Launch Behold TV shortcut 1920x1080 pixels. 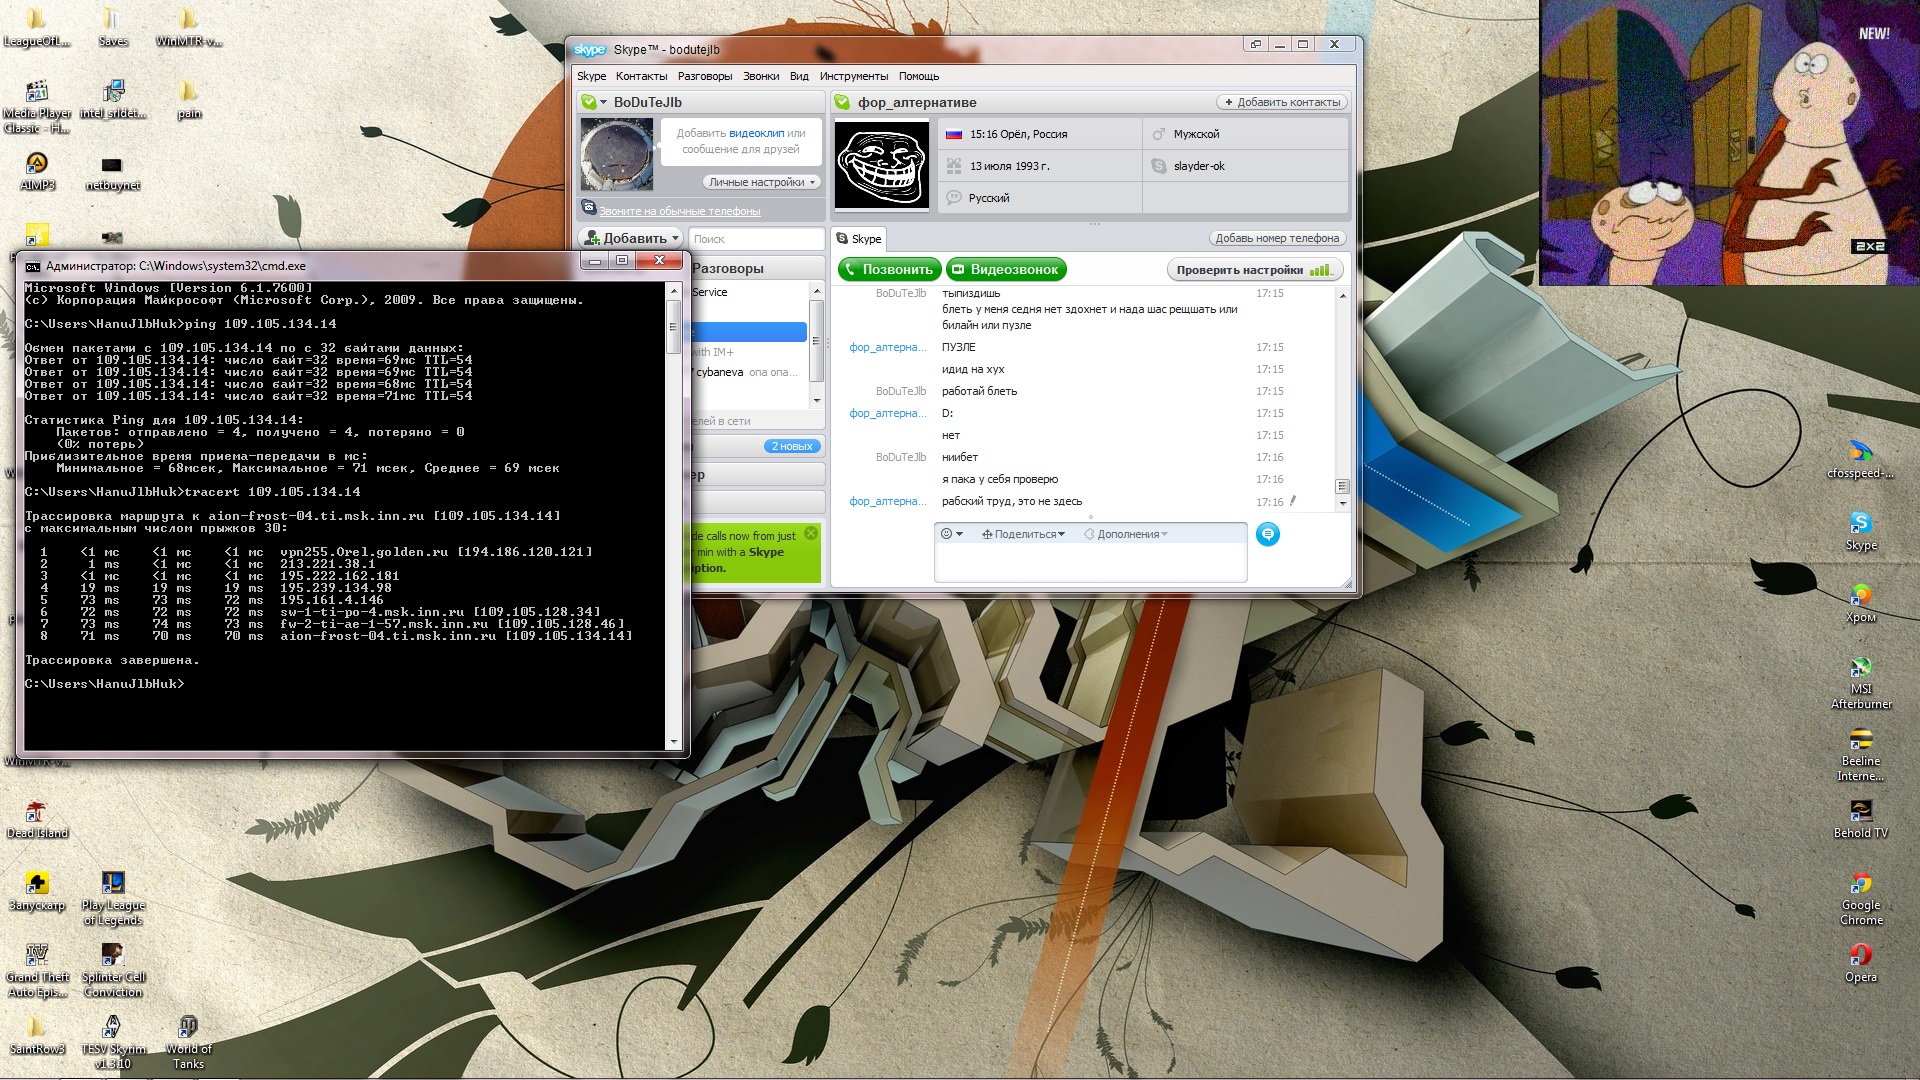click(x=1860, y=819)
